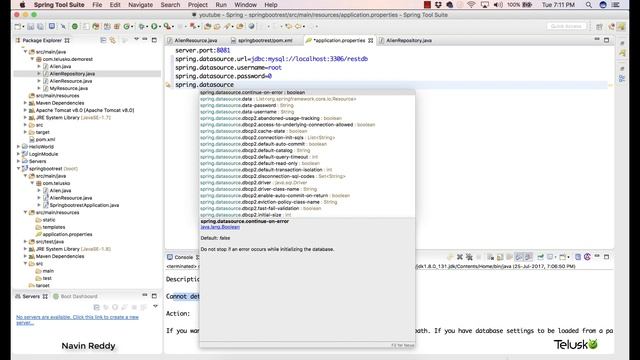Click the Quick Access search field

pyautogui.click(x=566, y=26)
